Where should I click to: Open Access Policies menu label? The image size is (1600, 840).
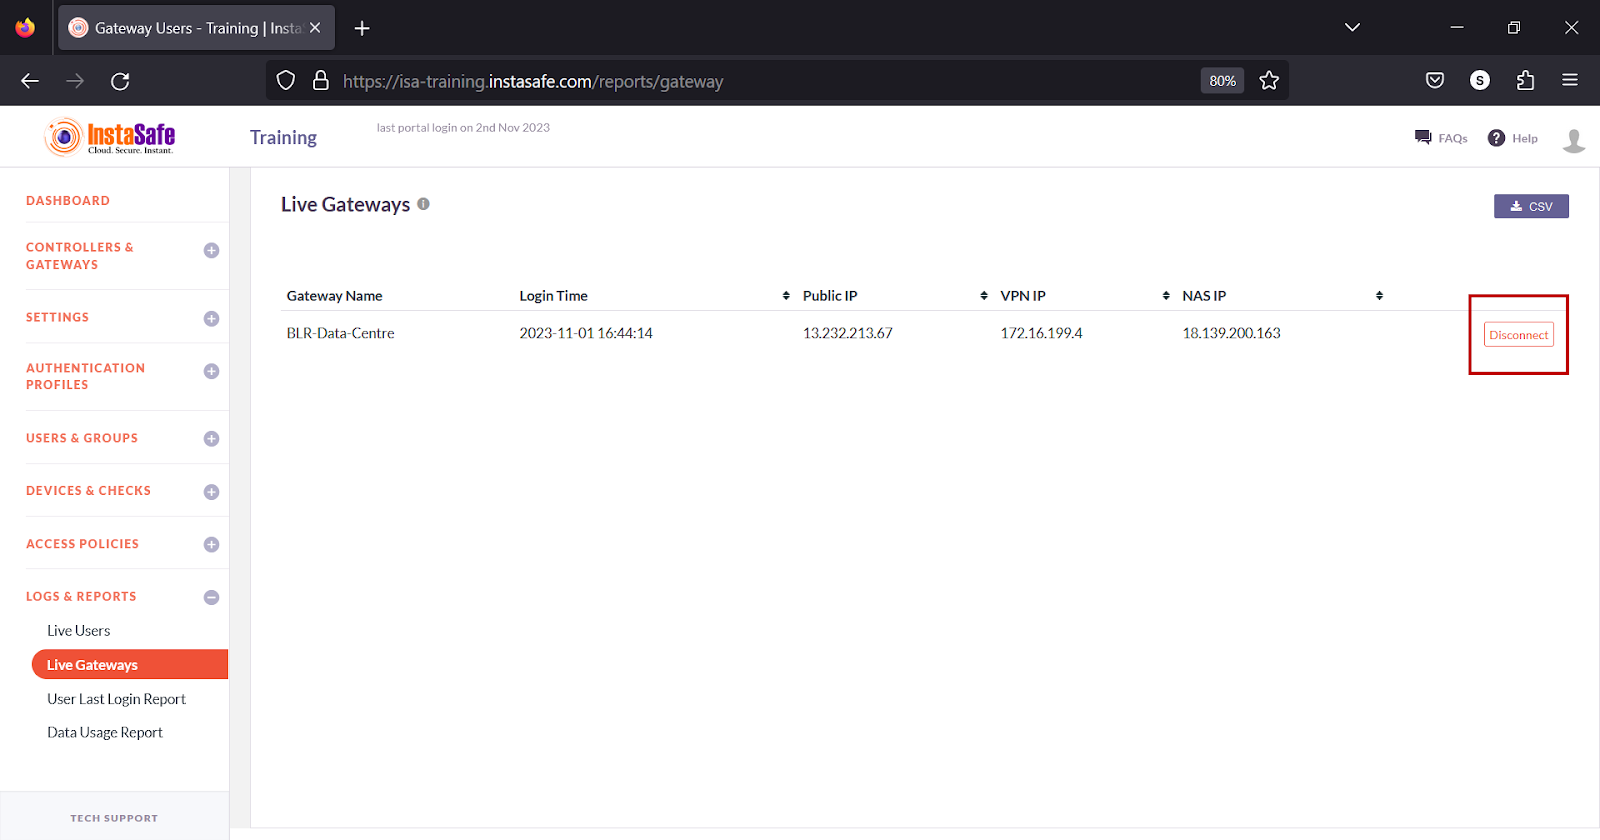[x=82, y=544]
